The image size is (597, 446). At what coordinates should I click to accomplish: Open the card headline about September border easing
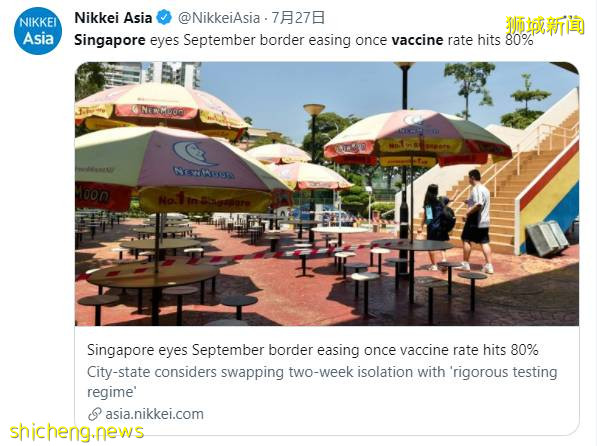[313, 350]
